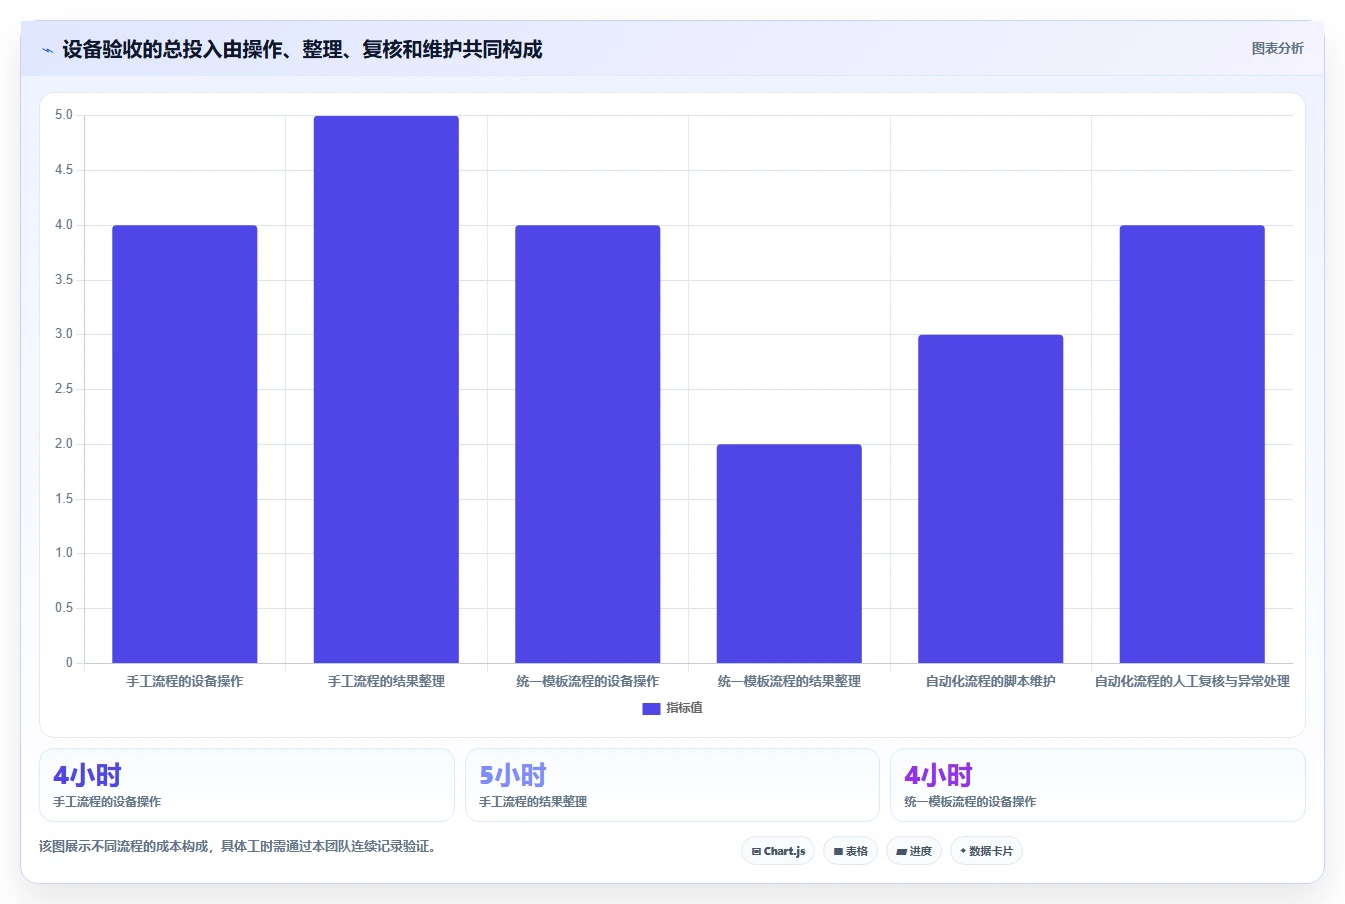Click the chart title 设备验收的总投入 heading
The image size is (1345, 904).
(302, 50)
